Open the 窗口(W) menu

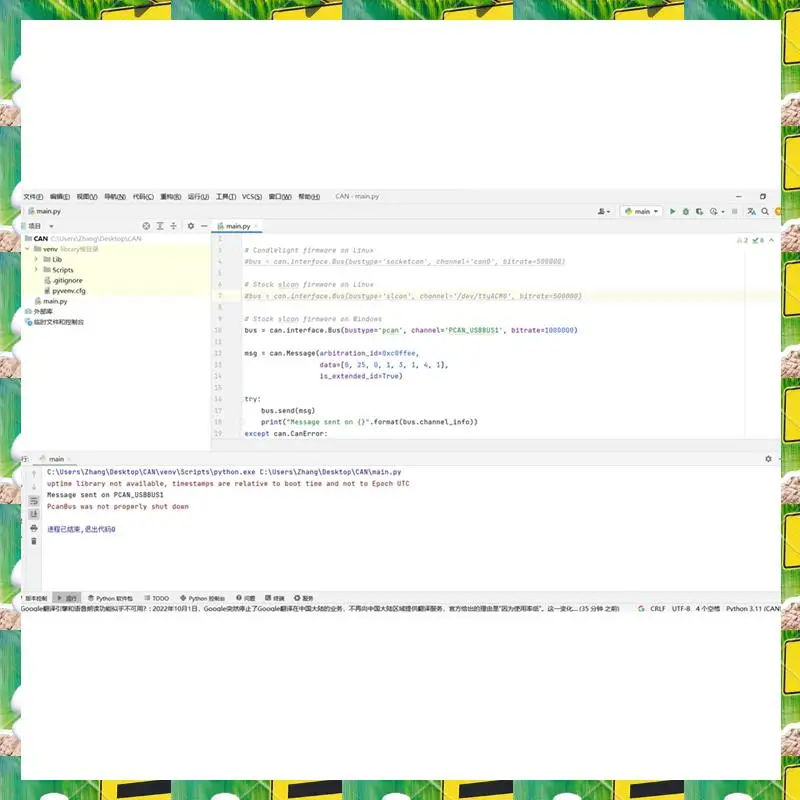280,196
